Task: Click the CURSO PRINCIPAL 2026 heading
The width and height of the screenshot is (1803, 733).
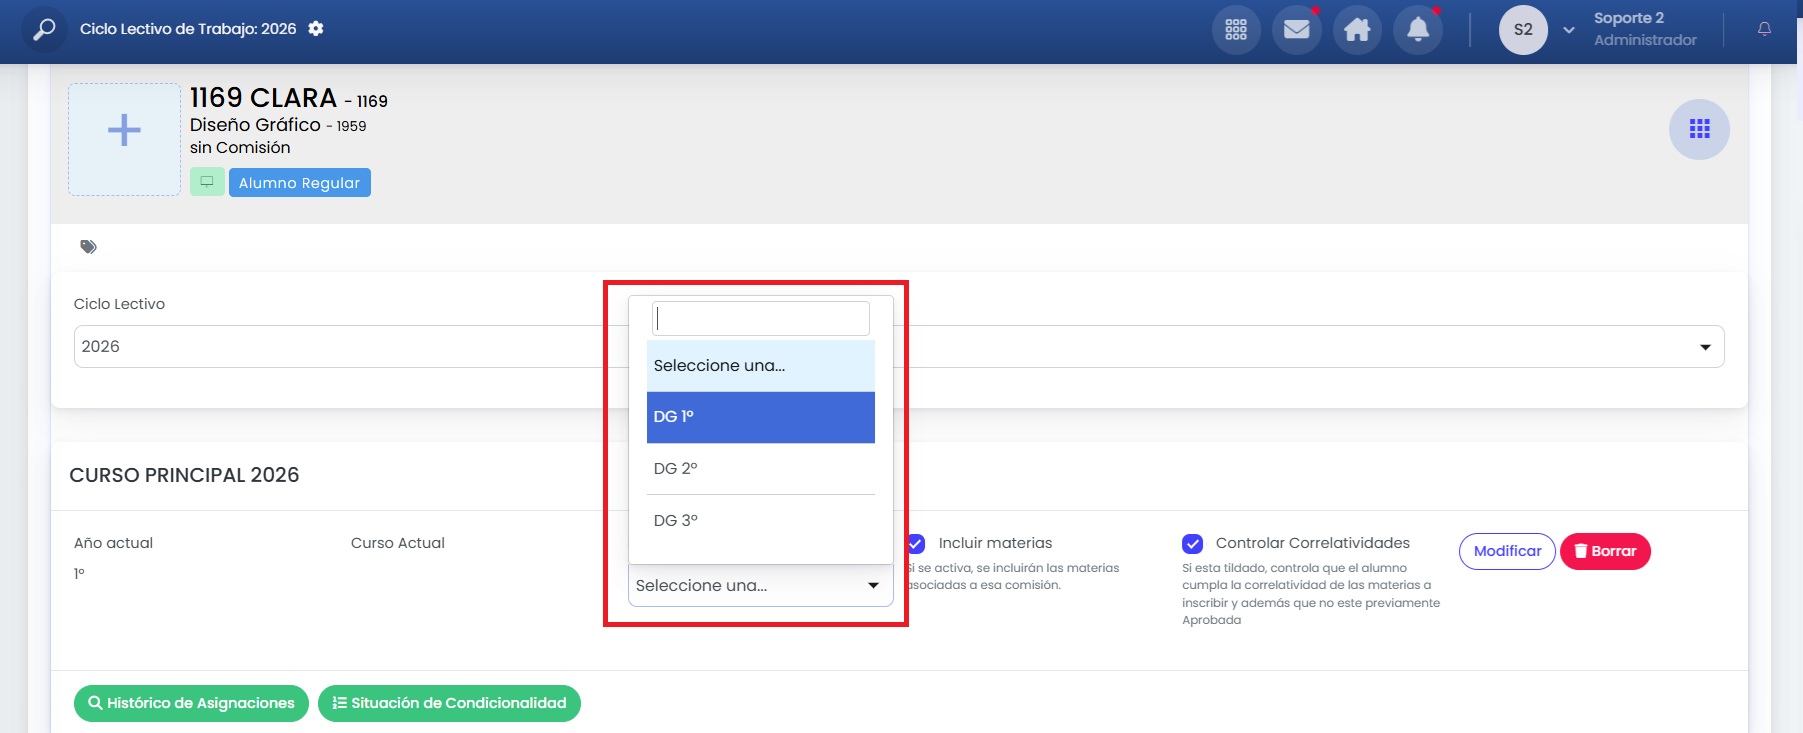Action: pos(184,475)
